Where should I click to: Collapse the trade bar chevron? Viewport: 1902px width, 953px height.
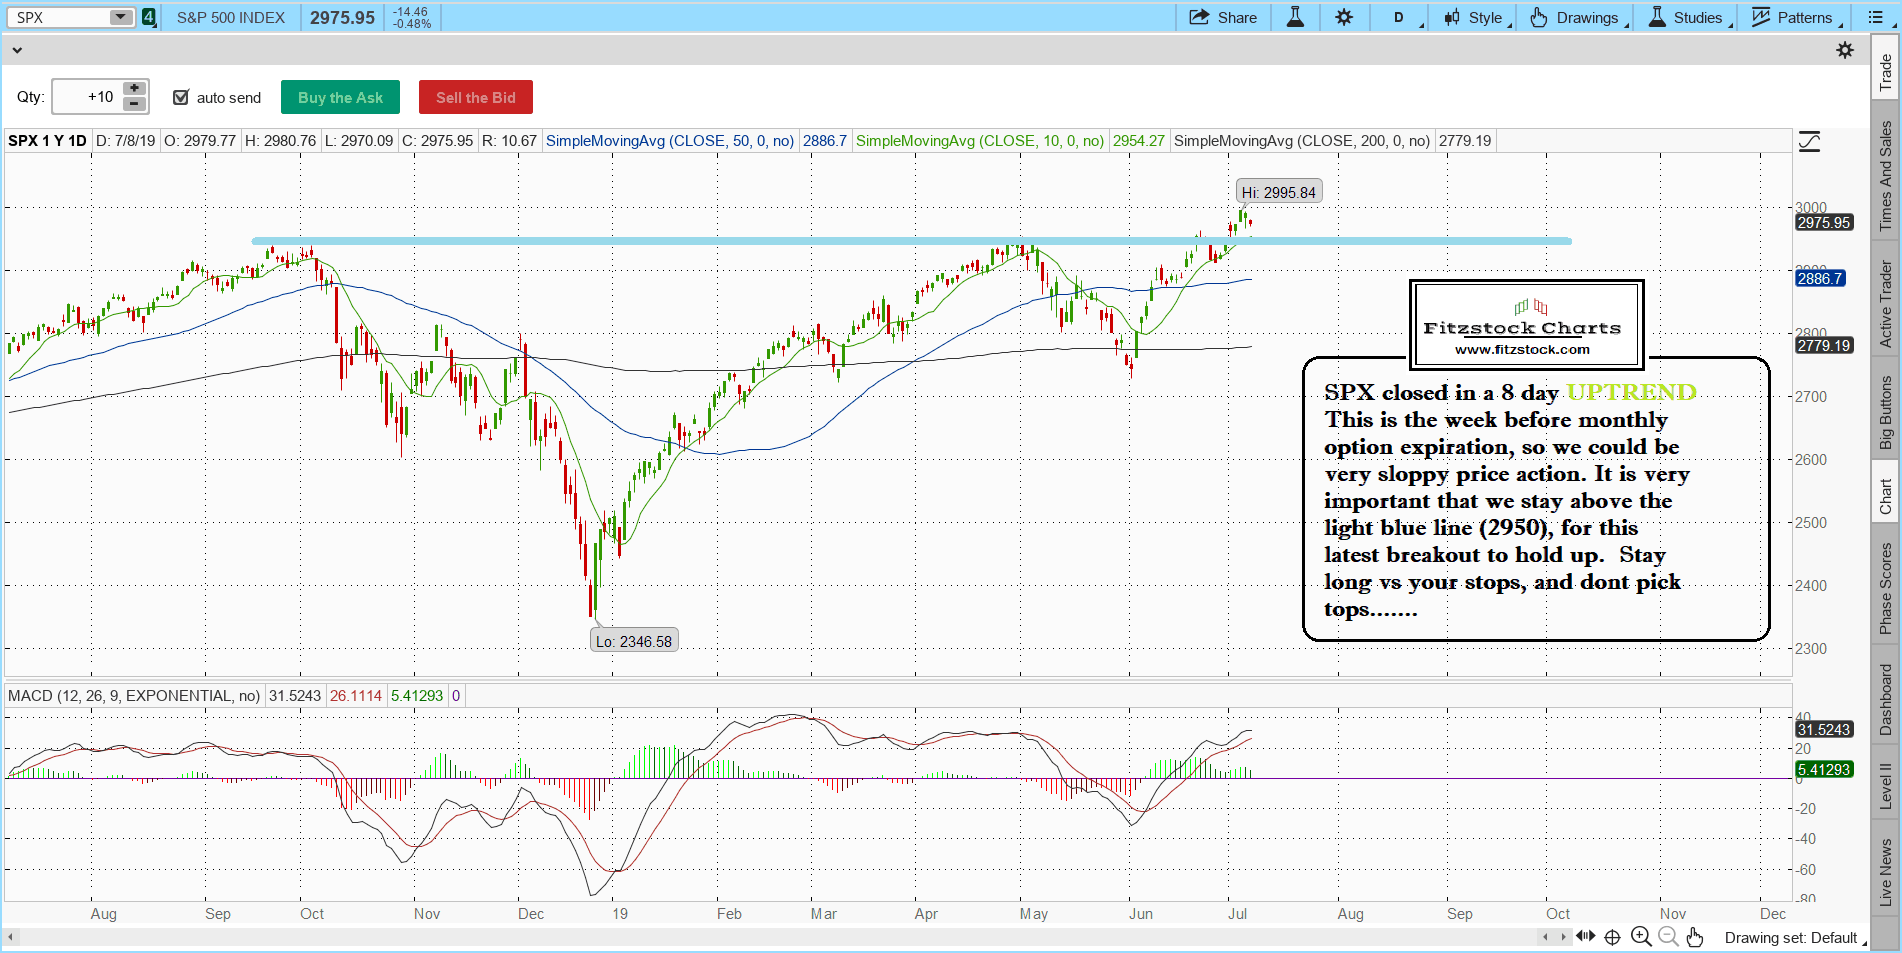(17, 50)
